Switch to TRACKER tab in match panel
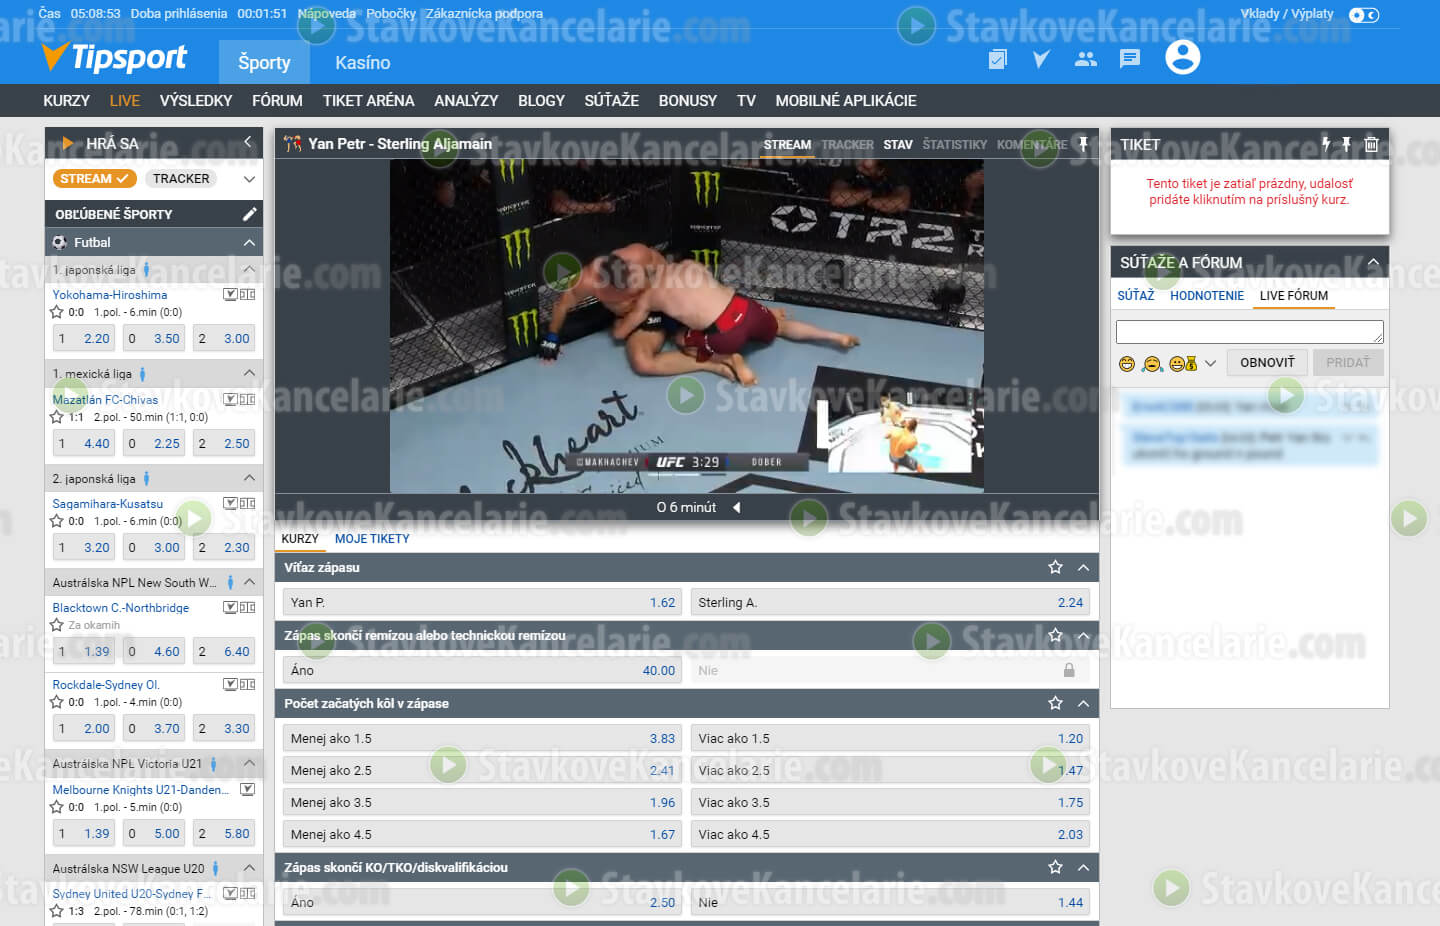 (847, 145)
